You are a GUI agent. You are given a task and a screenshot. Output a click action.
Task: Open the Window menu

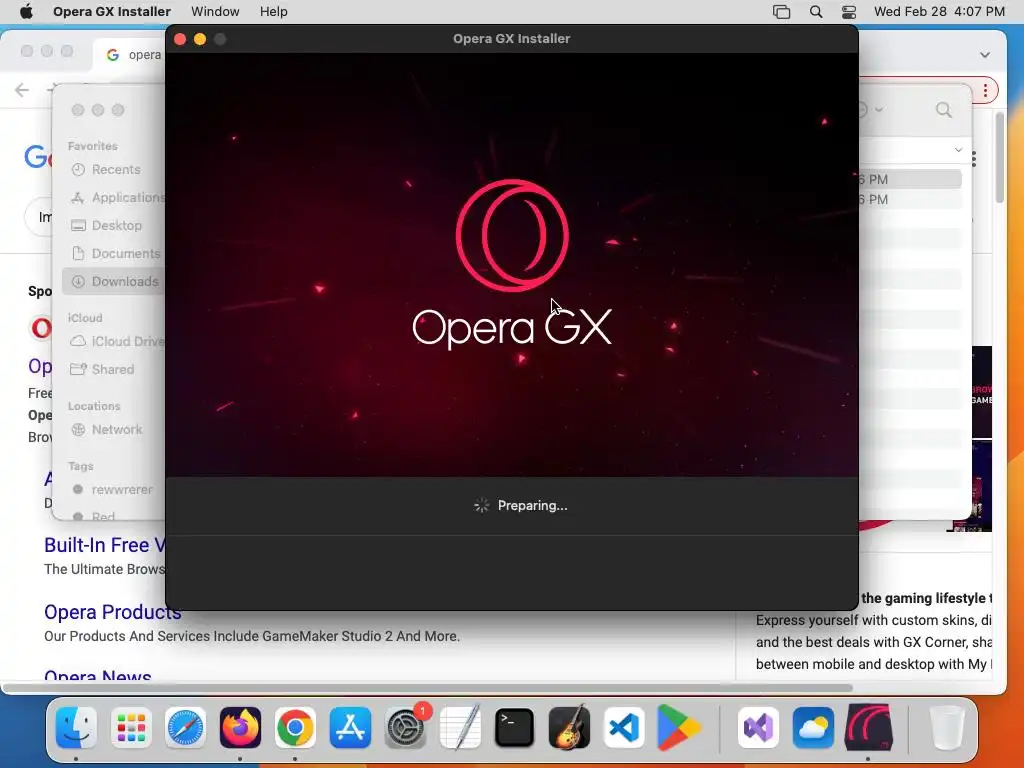click(x=215, y=12)
